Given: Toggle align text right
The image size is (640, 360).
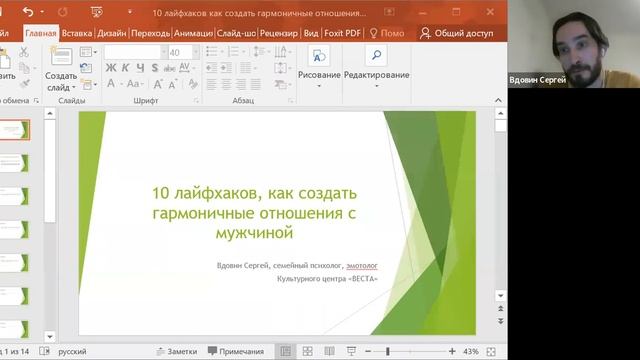Looking at the screenshot, I should click(241, 84).
